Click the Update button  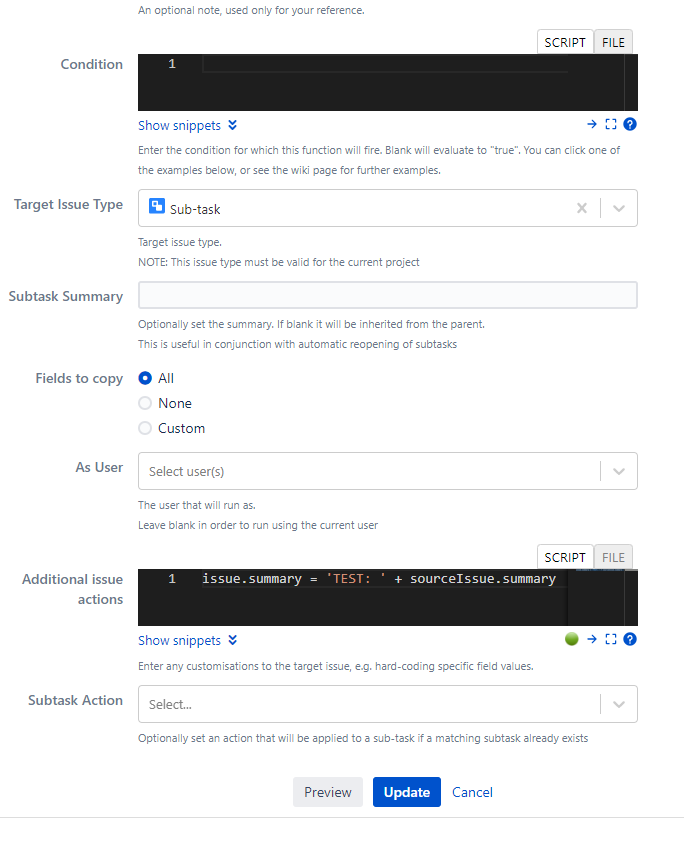406,791
